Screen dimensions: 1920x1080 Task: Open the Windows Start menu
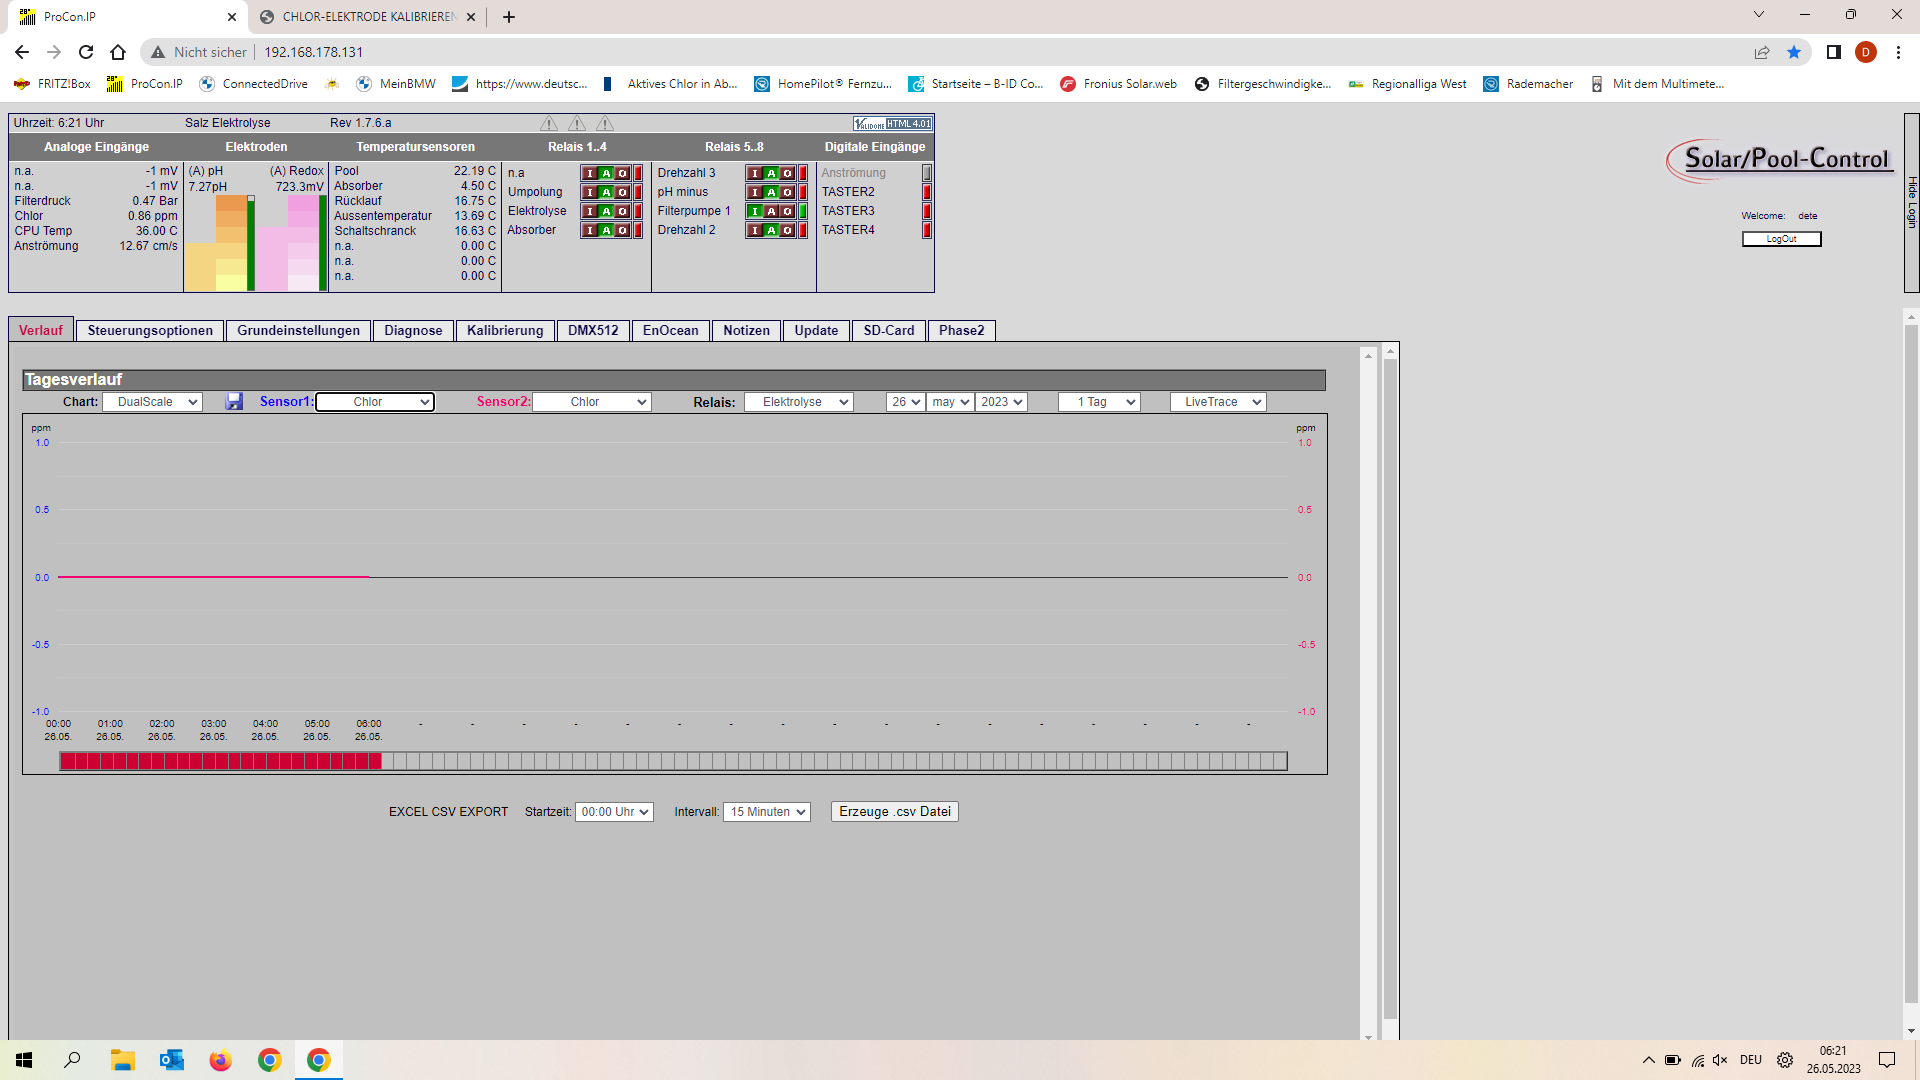(24, 1060)
